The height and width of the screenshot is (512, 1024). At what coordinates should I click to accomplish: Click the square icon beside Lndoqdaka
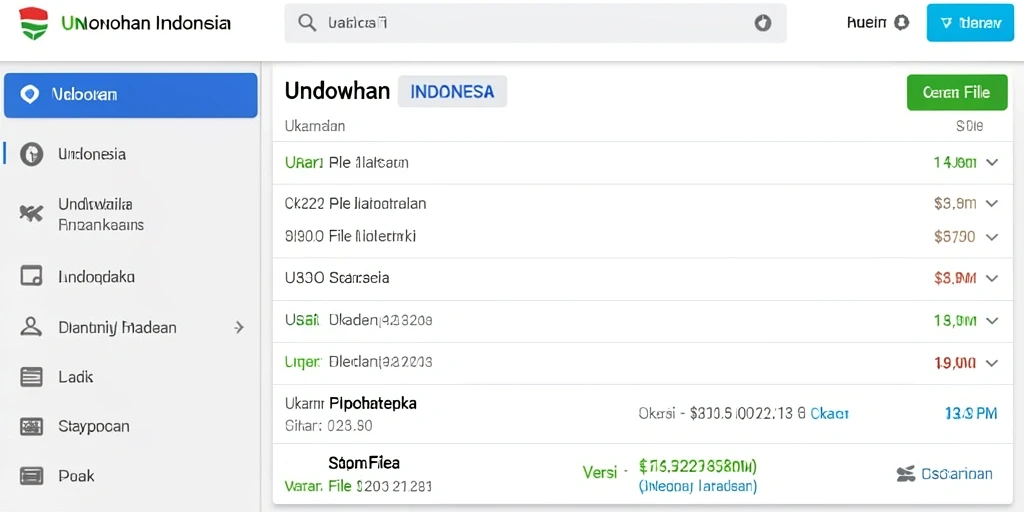click(31, 276)
